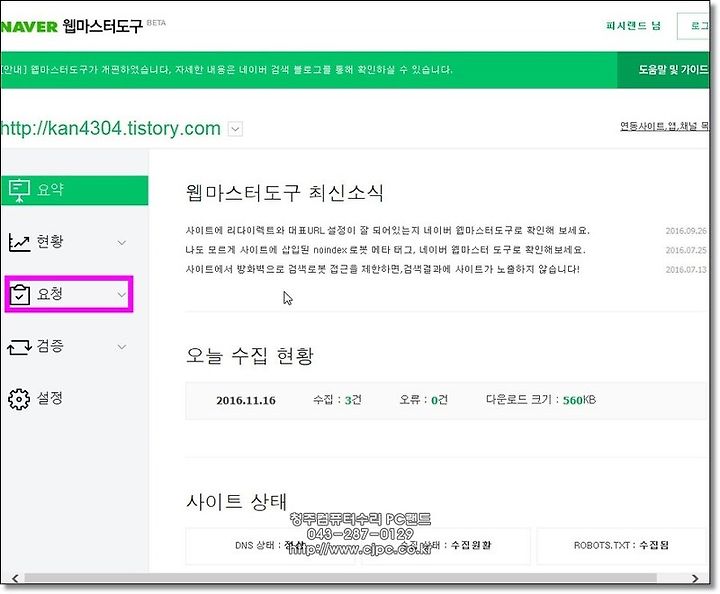Click the 다운로드 크기 : 560KB value

tap(541, 400)
